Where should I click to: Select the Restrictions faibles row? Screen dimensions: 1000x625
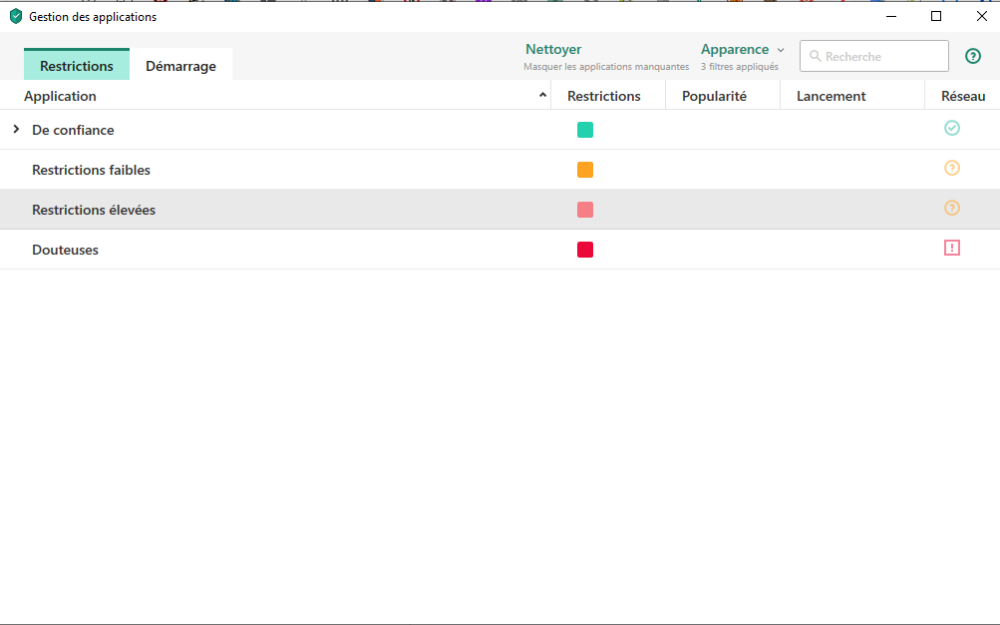point(500,170)
